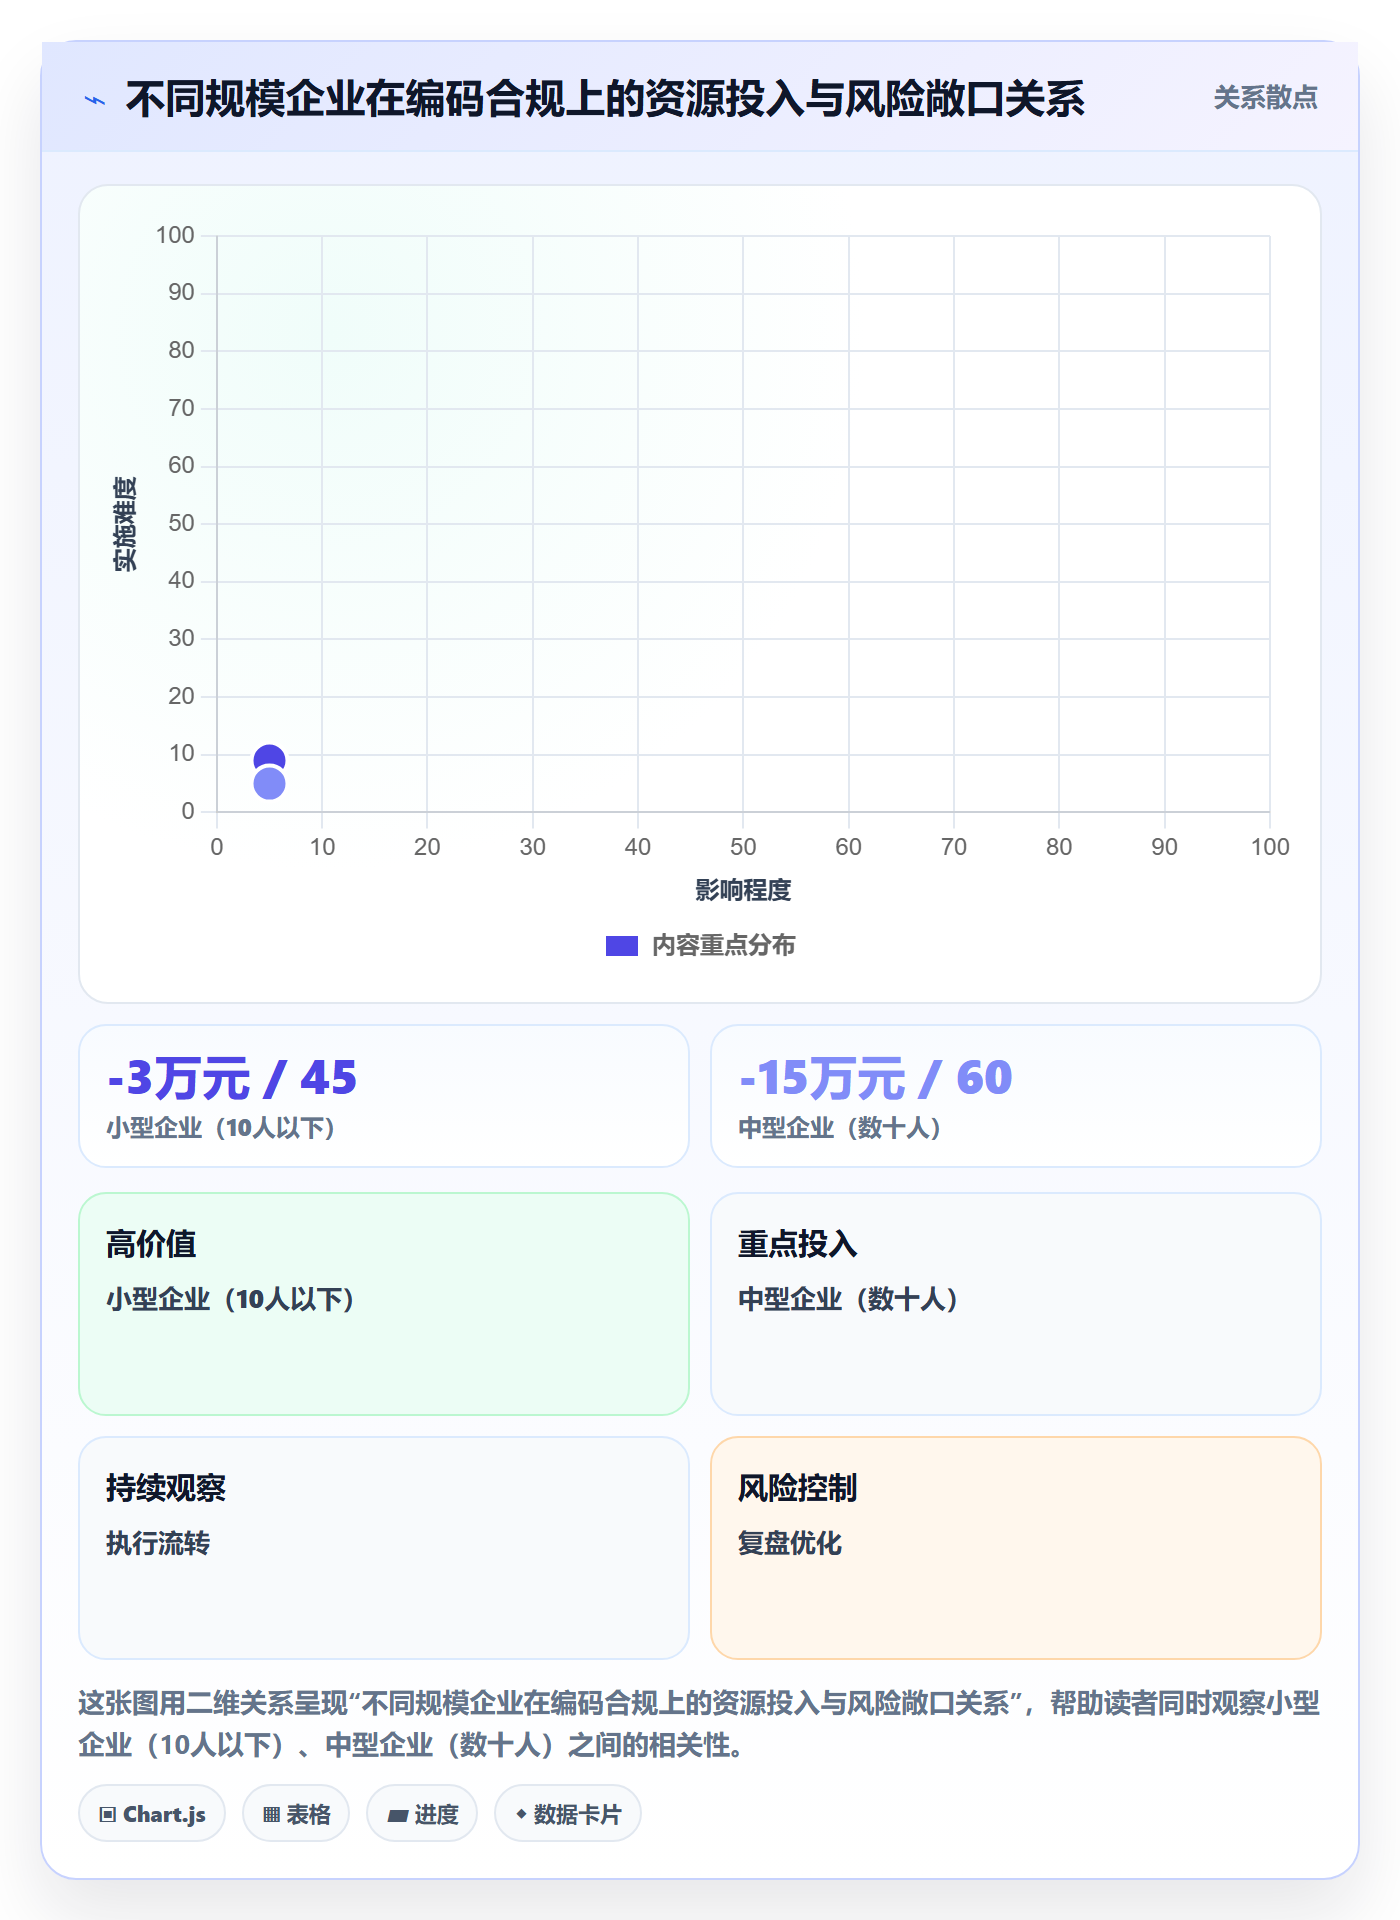Viewport: 1400px width, 1920px height.
Task: Open the 重点投入 quadrant card heading
Action: [797, 1244]
